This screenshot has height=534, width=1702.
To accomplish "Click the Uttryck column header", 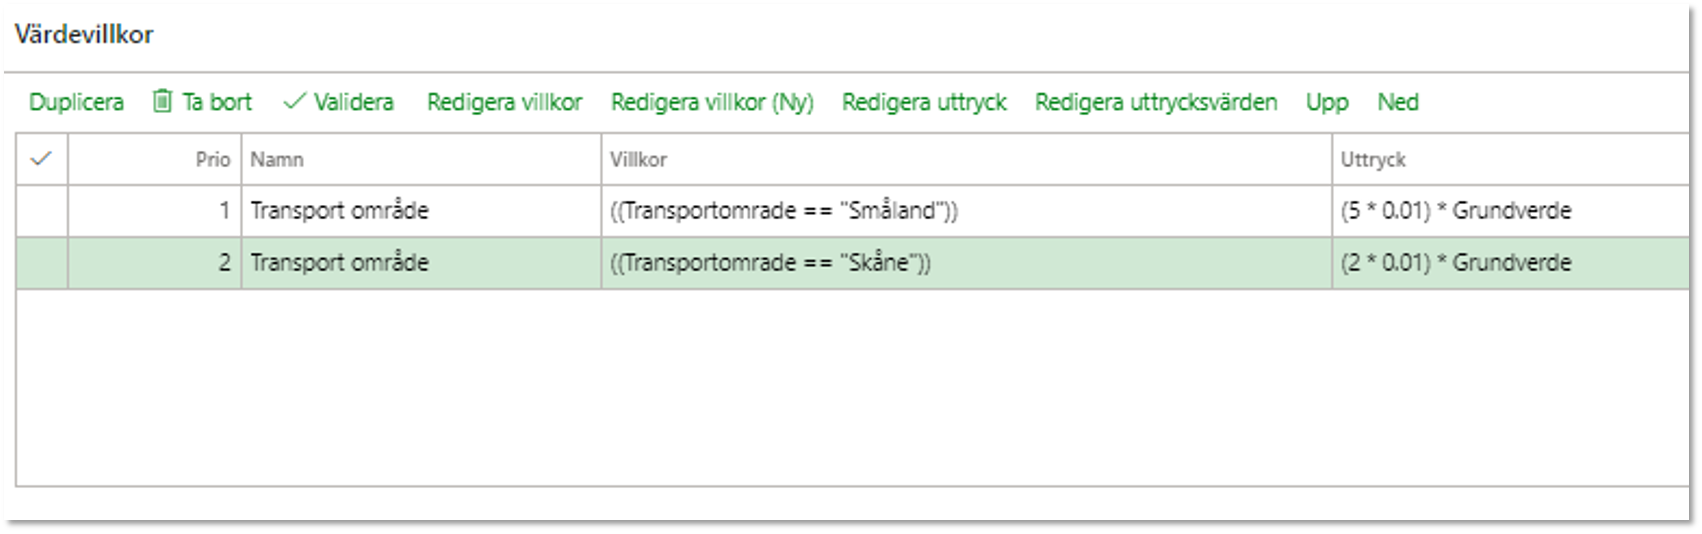I will [1510, 159].
